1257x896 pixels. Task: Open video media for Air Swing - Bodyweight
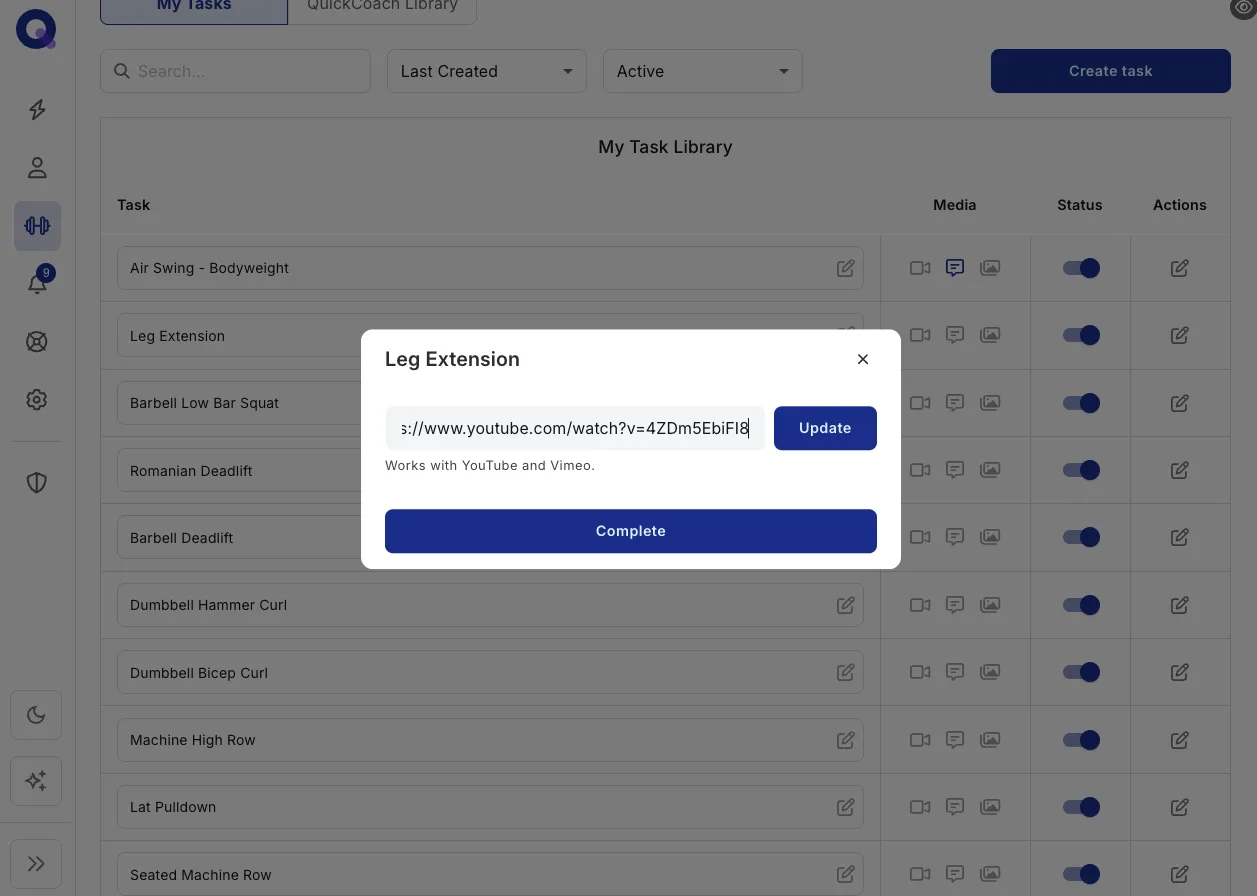pos(920,268)
